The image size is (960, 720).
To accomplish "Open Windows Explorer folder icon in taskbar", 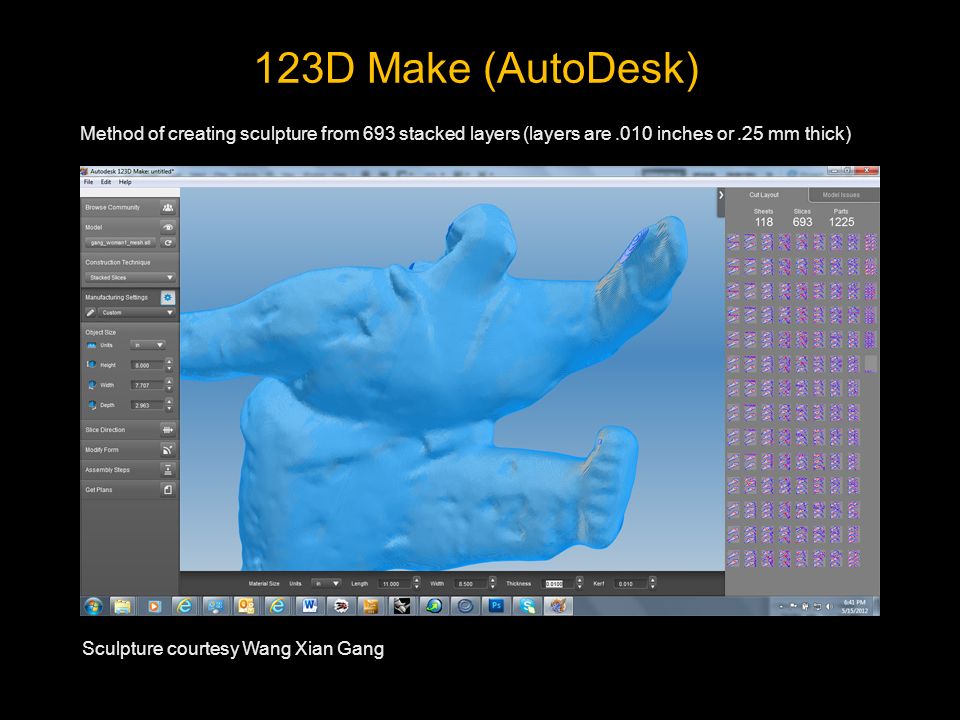I will click(x=122, y=607).
